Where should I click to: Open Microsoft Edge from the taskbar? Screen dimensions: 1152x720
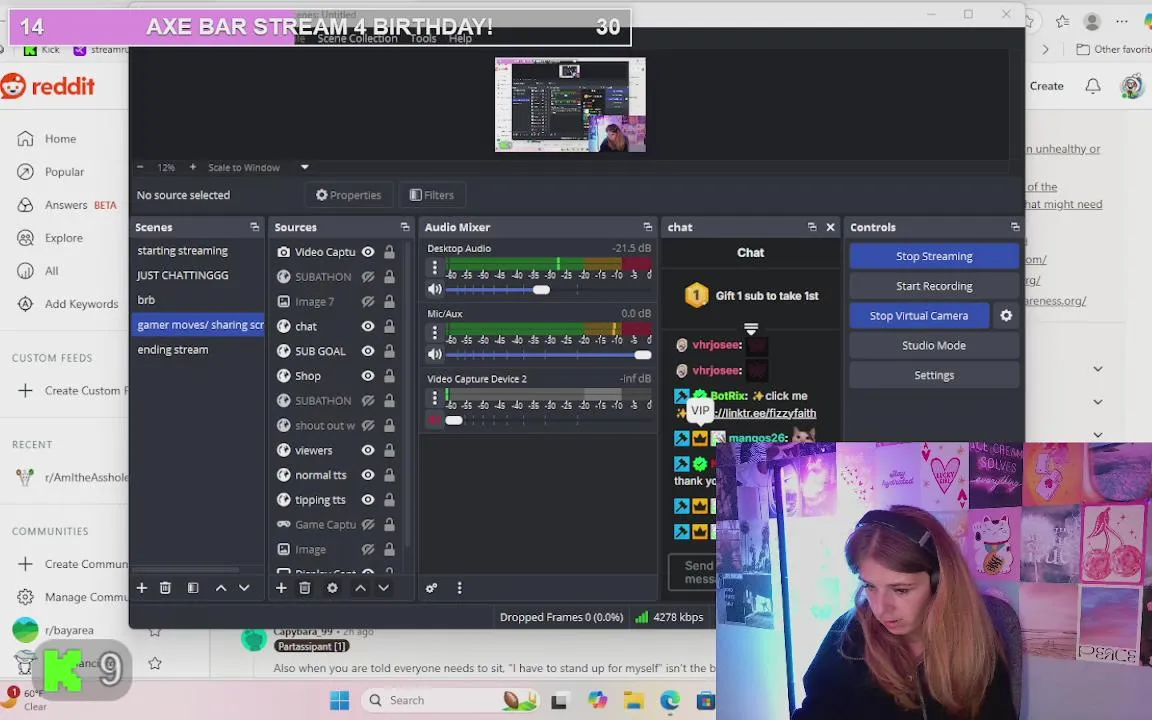(669, 700)
